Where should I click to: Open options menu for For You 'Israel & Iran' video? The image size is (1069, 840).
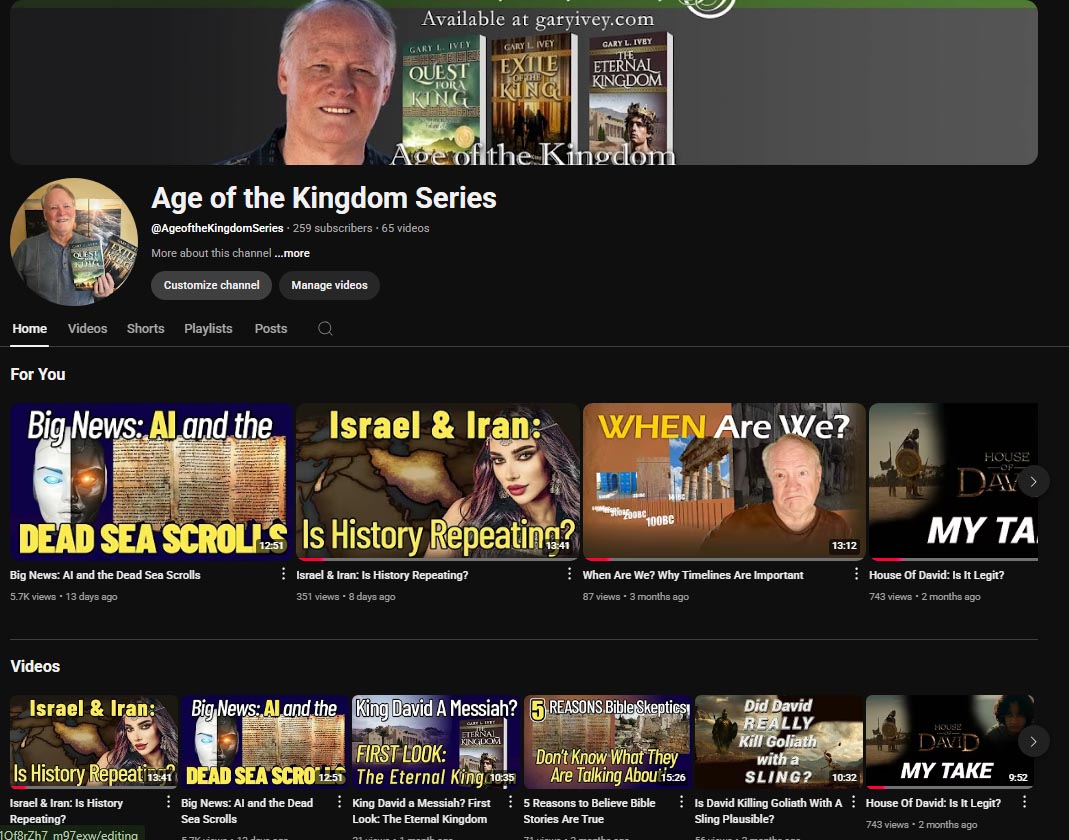570,574
